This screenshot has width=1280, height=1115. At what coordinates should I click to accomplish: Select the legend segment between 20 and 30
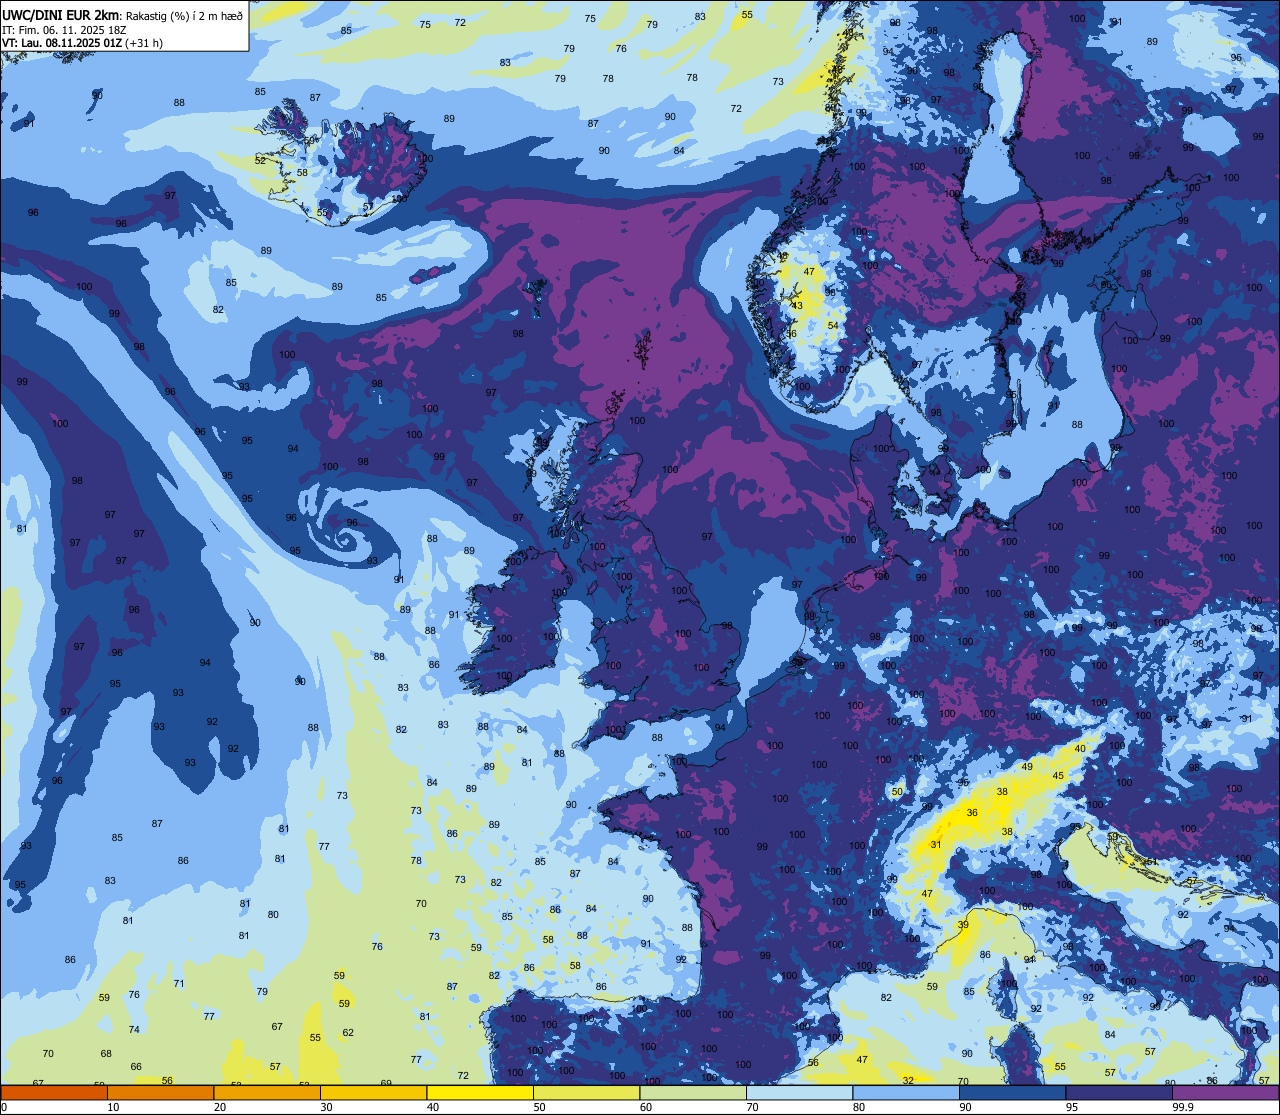pos(267,1092)
